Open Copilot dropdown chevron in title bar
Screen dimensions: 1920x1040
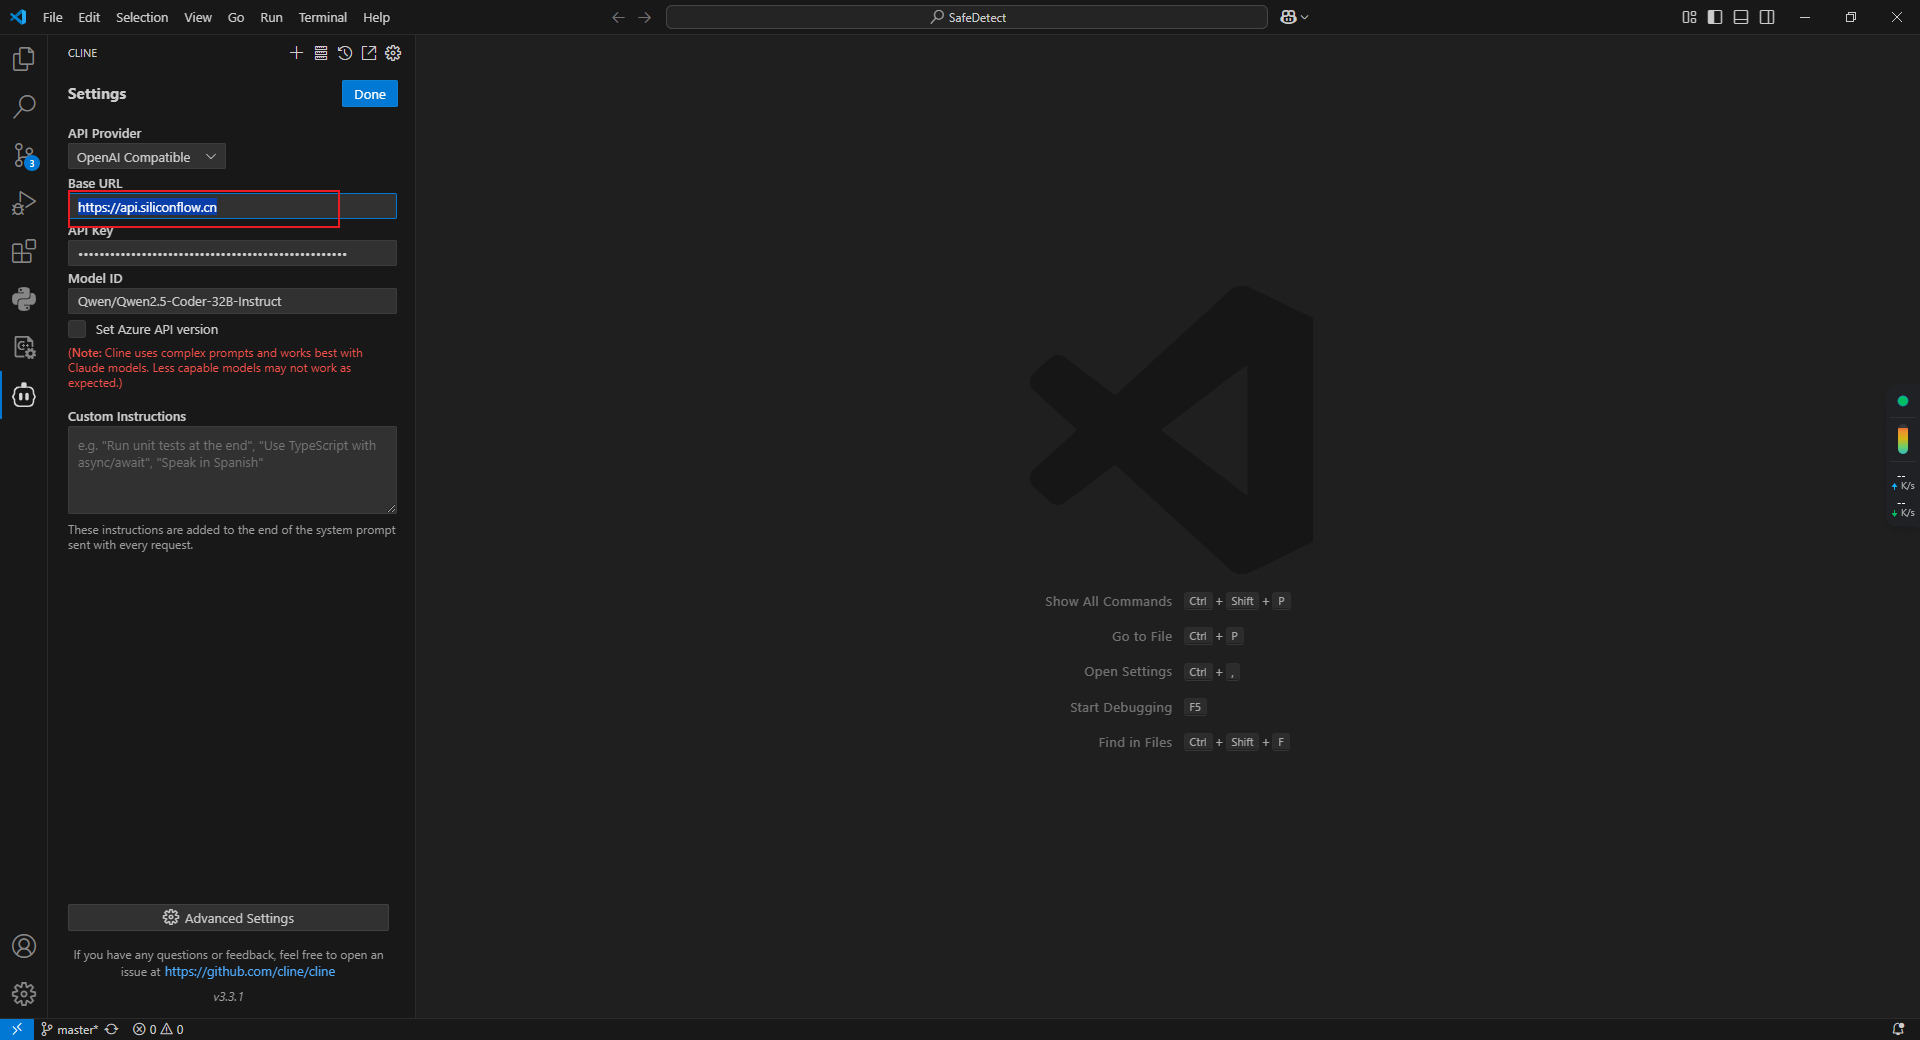(x=1304, y=17)
